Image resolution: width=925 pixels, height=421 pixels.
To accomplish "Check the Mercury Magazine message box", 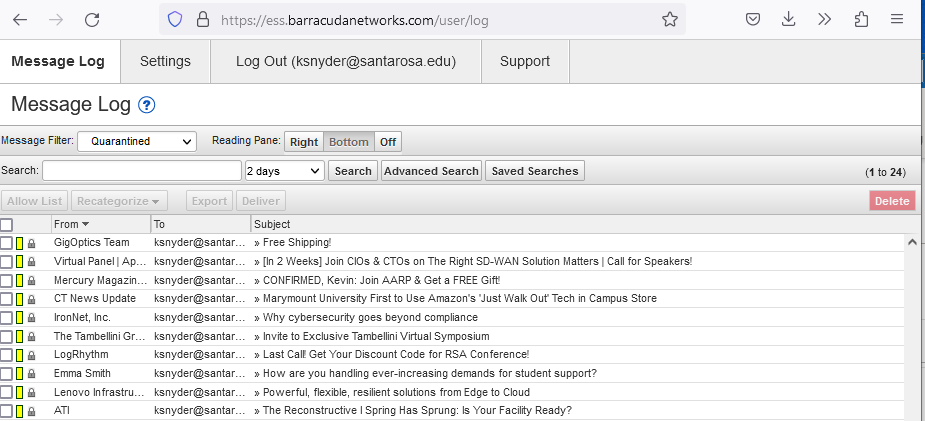I will click(6, 280).
